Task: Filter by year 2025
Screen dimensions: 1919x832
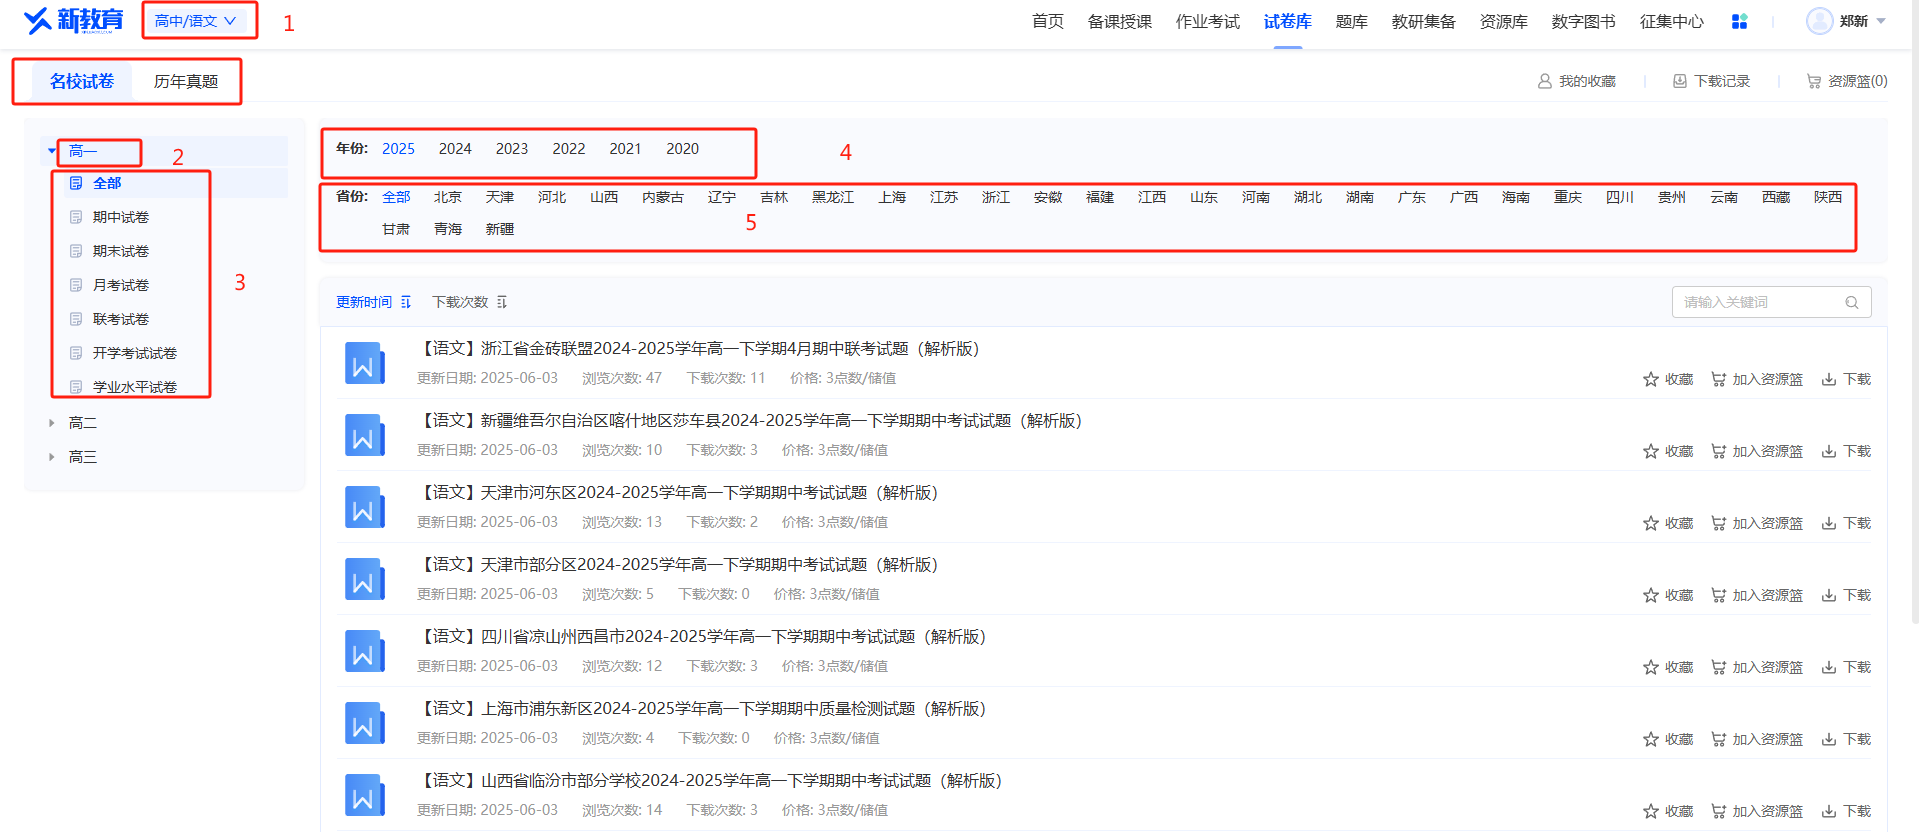Action: pos(398,148)
